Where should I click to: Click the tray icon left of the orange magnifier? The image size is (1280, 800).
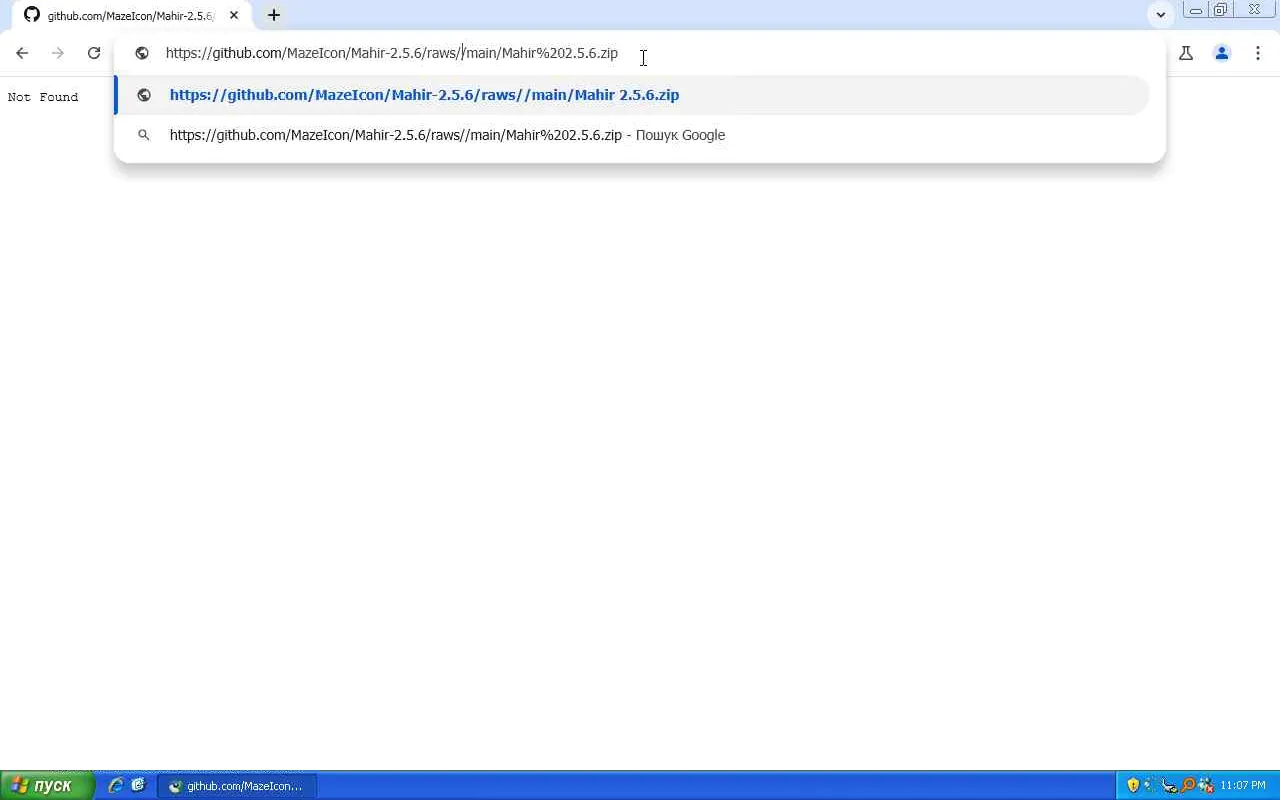1169,786
